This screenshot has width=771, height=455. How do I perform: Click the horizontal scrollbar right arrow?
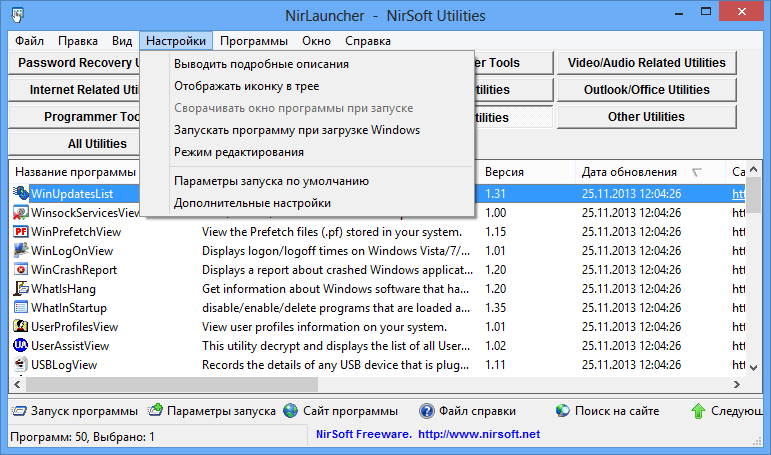point(737,384)
